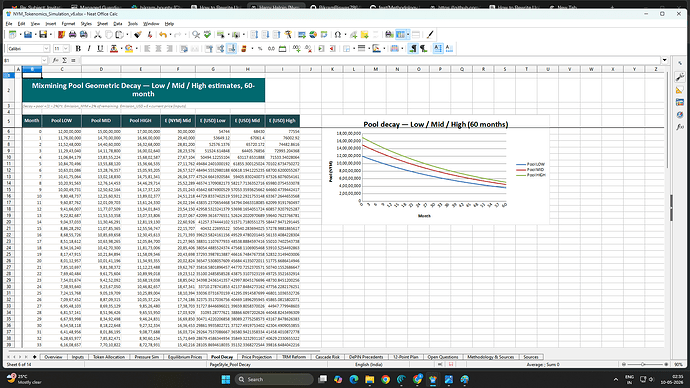Insert a comment via toolbar
This screenshot has width=690, height=388.
click(x=364, y=34)
